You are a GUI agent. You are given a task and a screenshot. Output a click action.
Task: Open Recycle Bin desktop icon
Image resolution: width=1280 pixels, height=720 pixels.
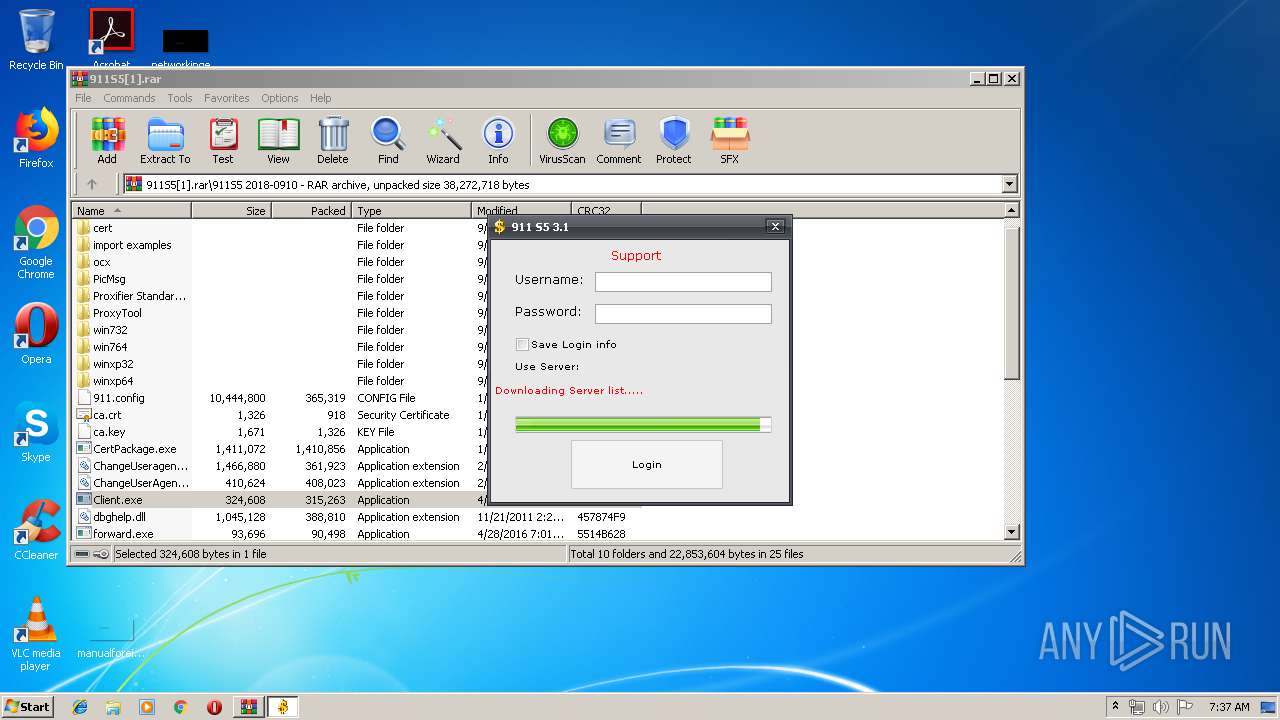[x=36, y=40]
